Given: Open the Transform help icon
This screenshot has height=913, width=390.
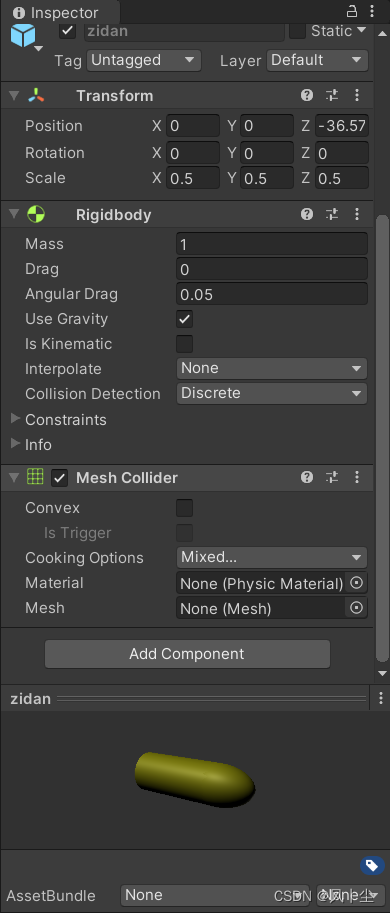Looking at the screenshot, I should 307,95.
